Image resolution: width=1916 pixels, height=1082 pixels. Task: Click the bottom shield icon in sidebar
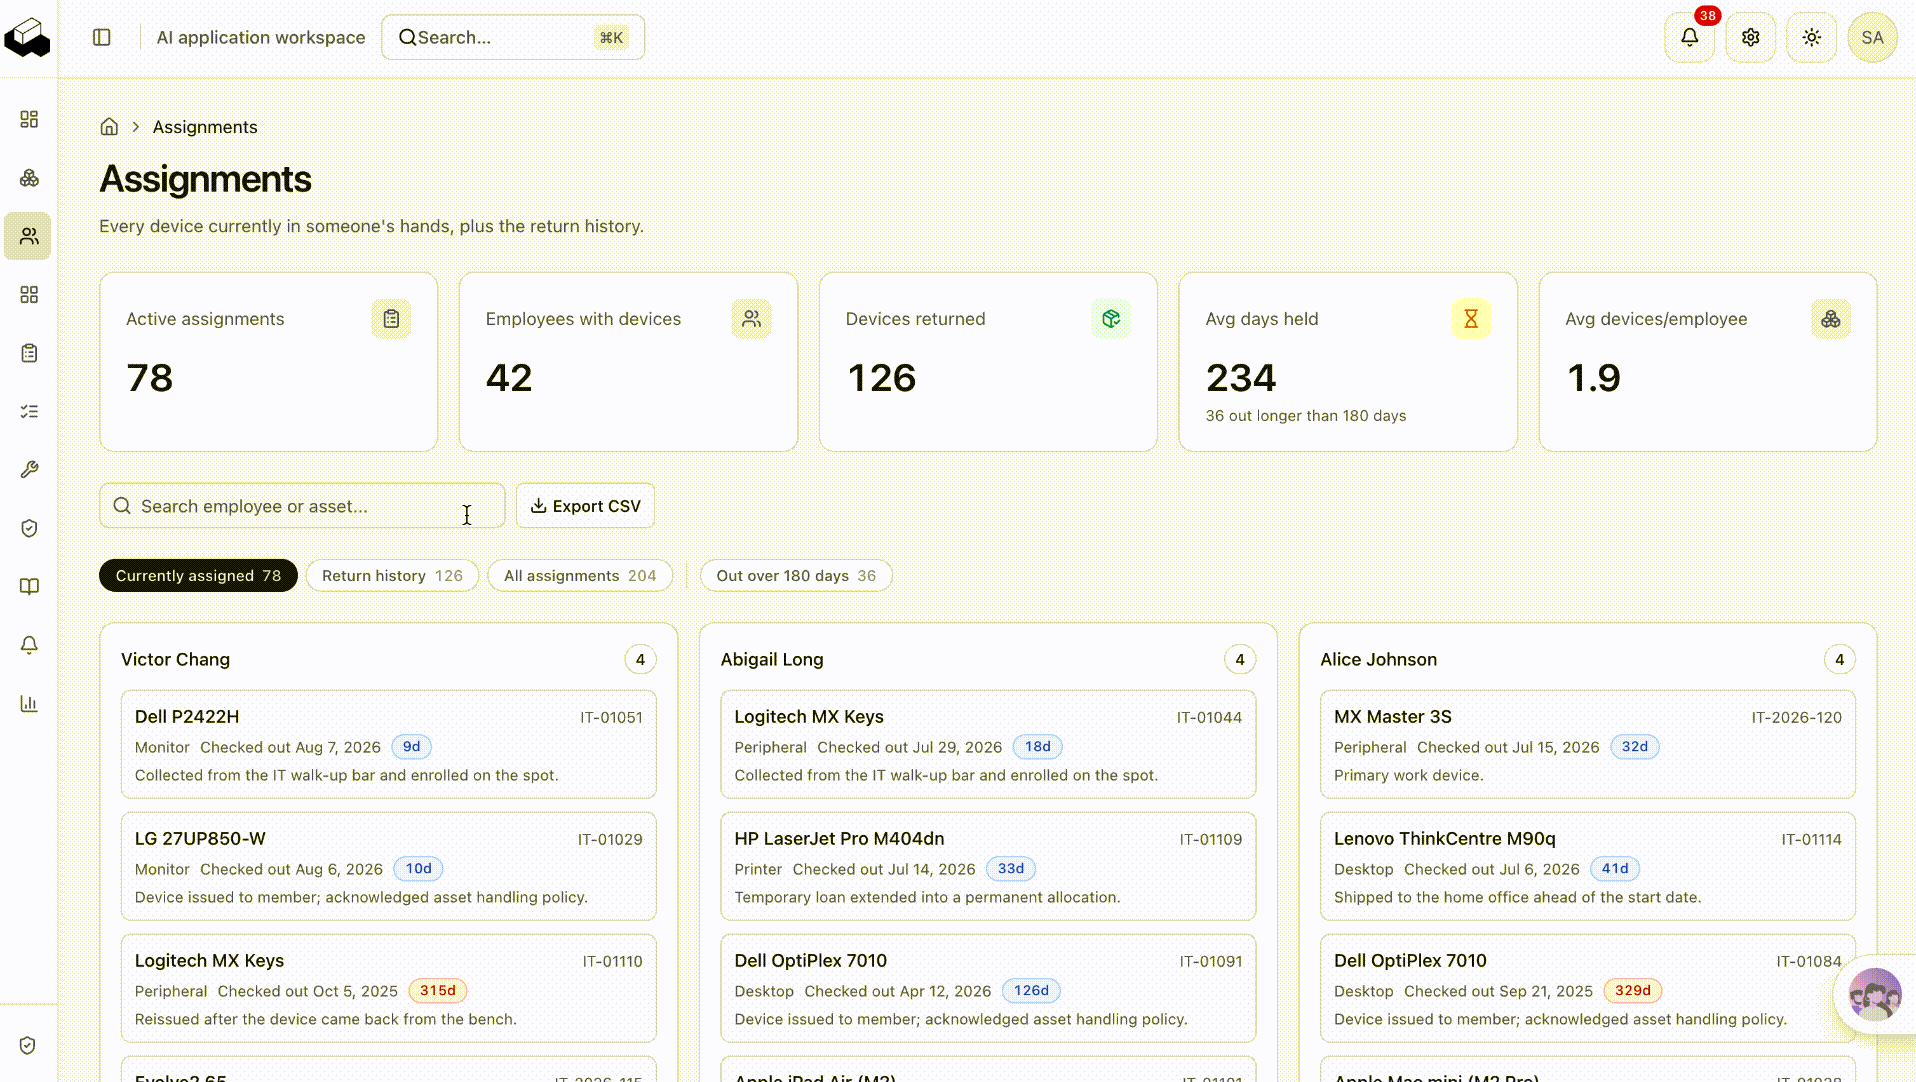tap(28, 1045)
